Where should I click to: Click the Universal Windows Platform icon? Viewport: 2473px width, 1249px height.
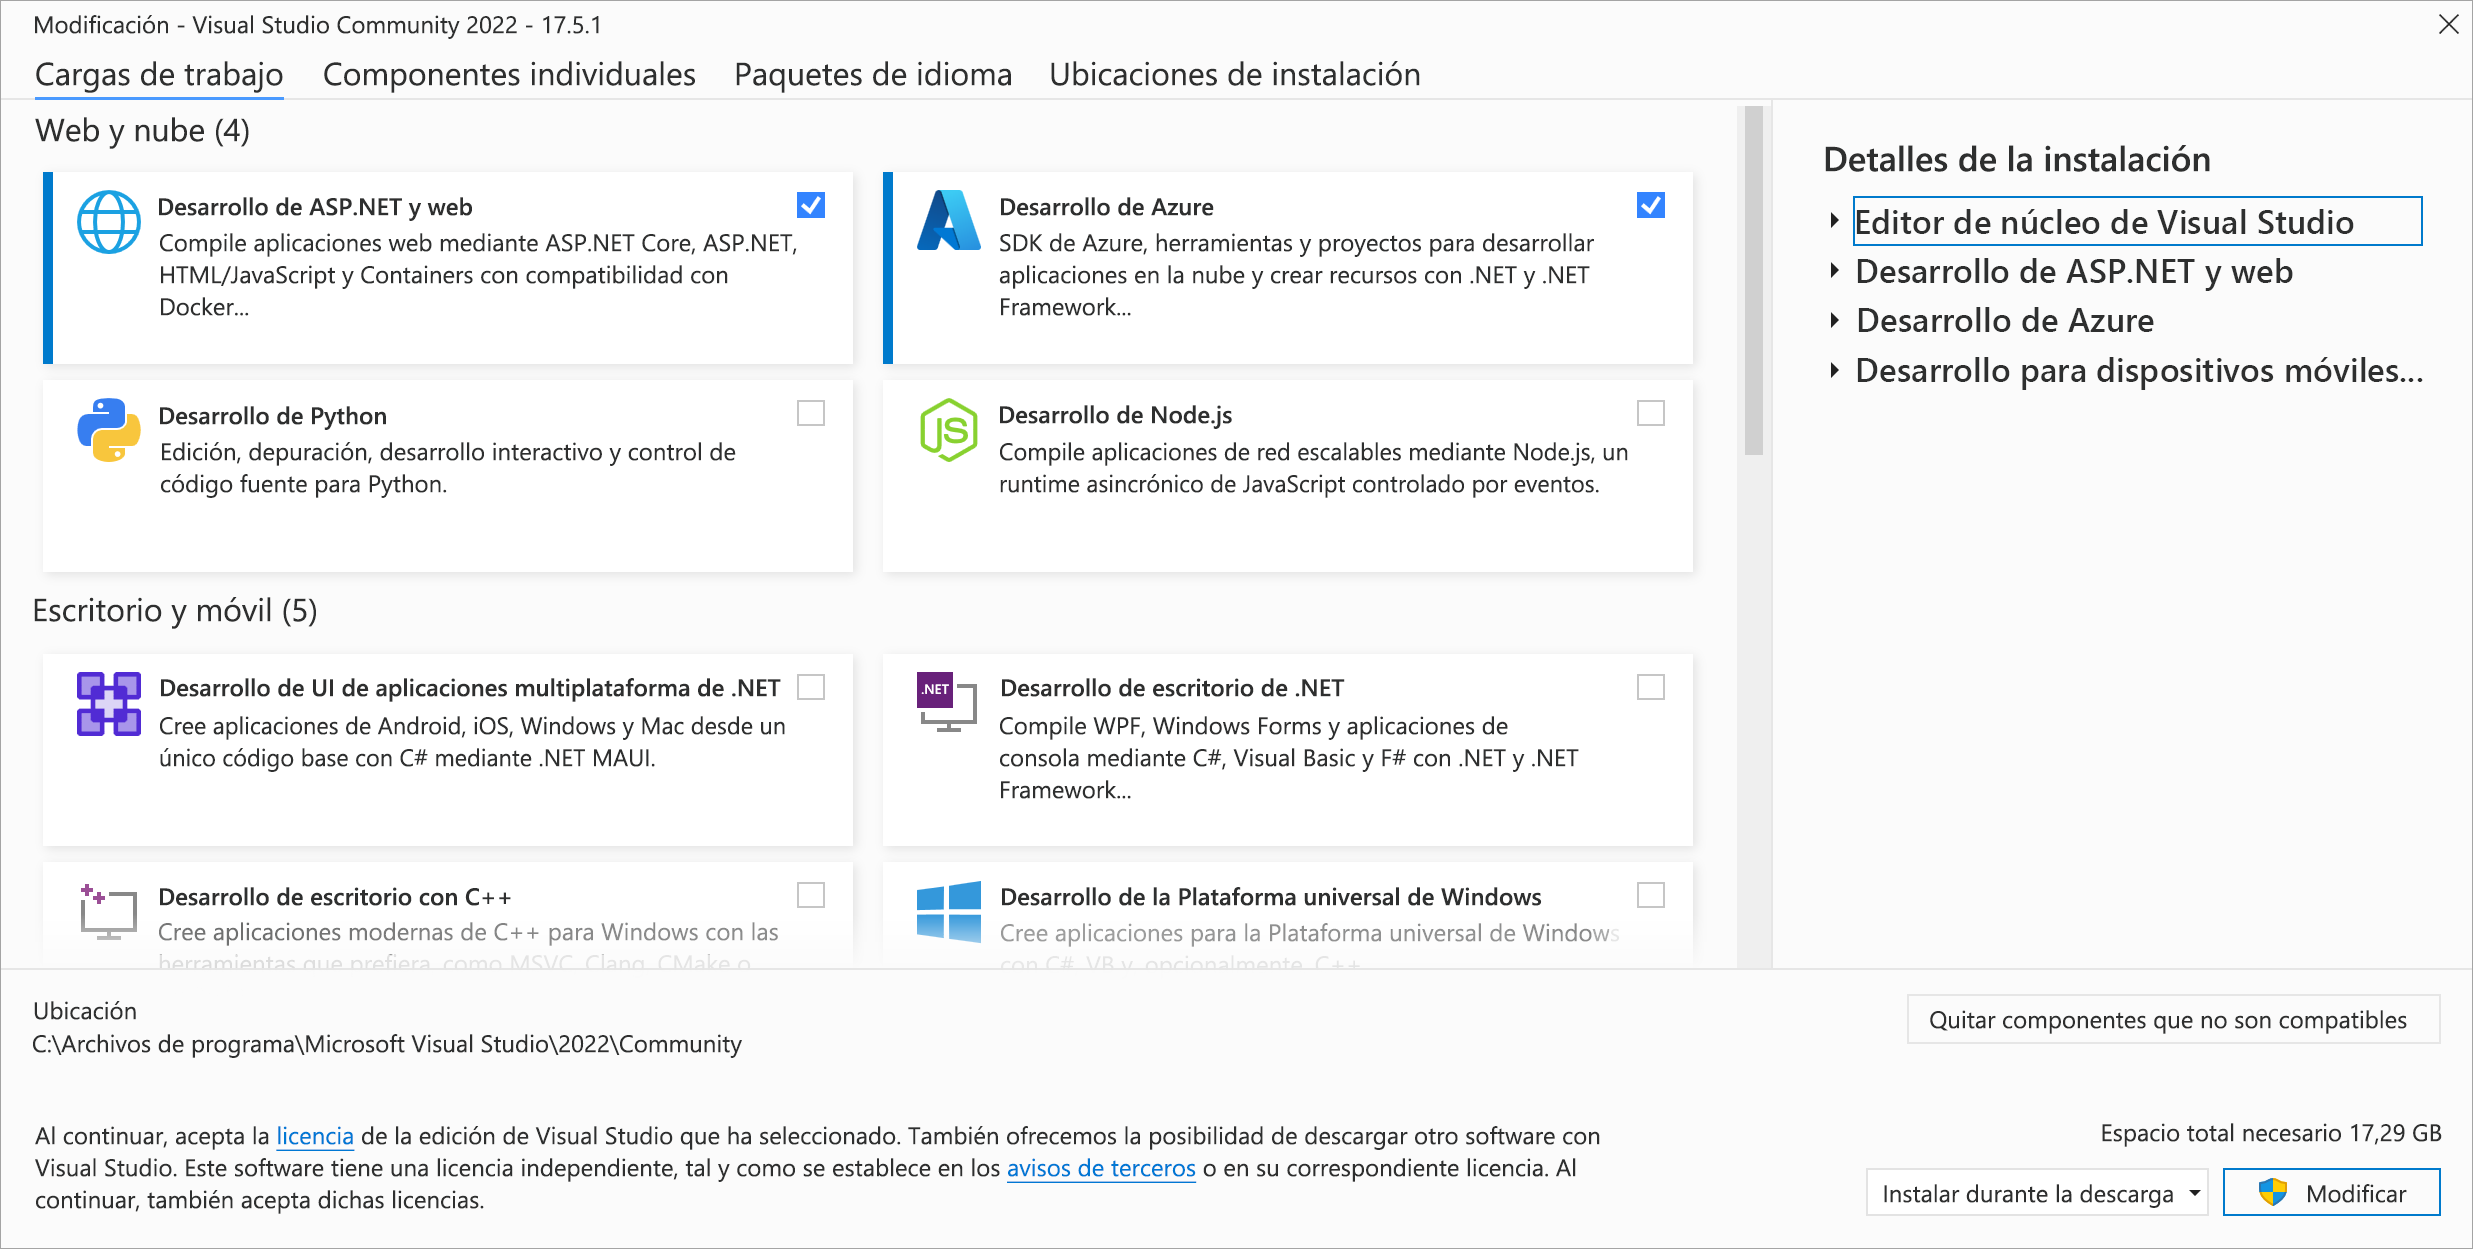[949, 911]
